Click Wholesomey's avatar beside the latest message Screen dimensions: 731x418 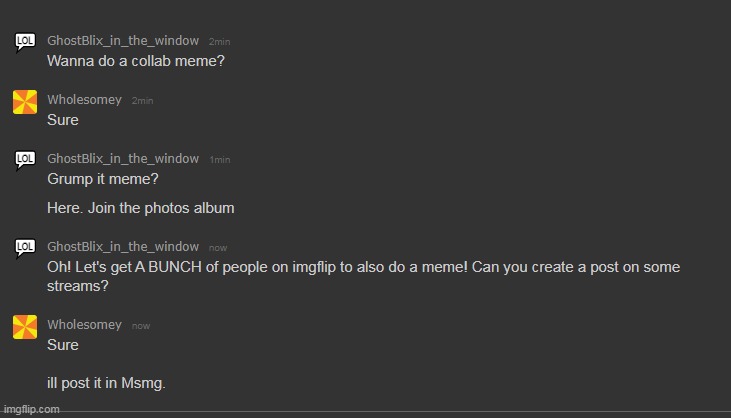(25, 326)
